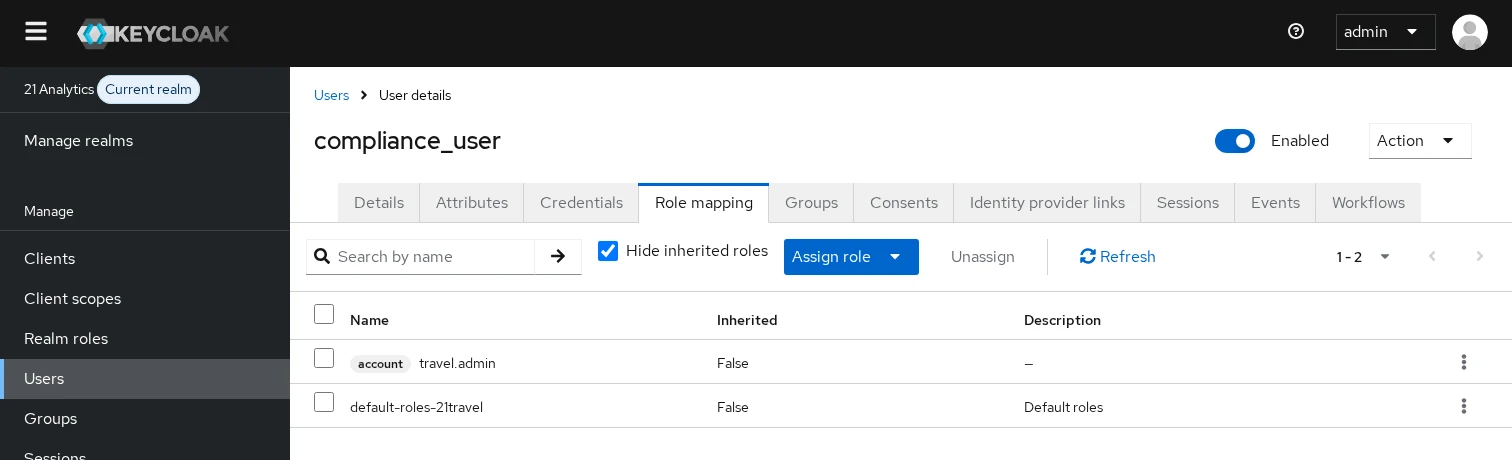
Task: Click the user avatar icon
Action: tap(1469, 32)
